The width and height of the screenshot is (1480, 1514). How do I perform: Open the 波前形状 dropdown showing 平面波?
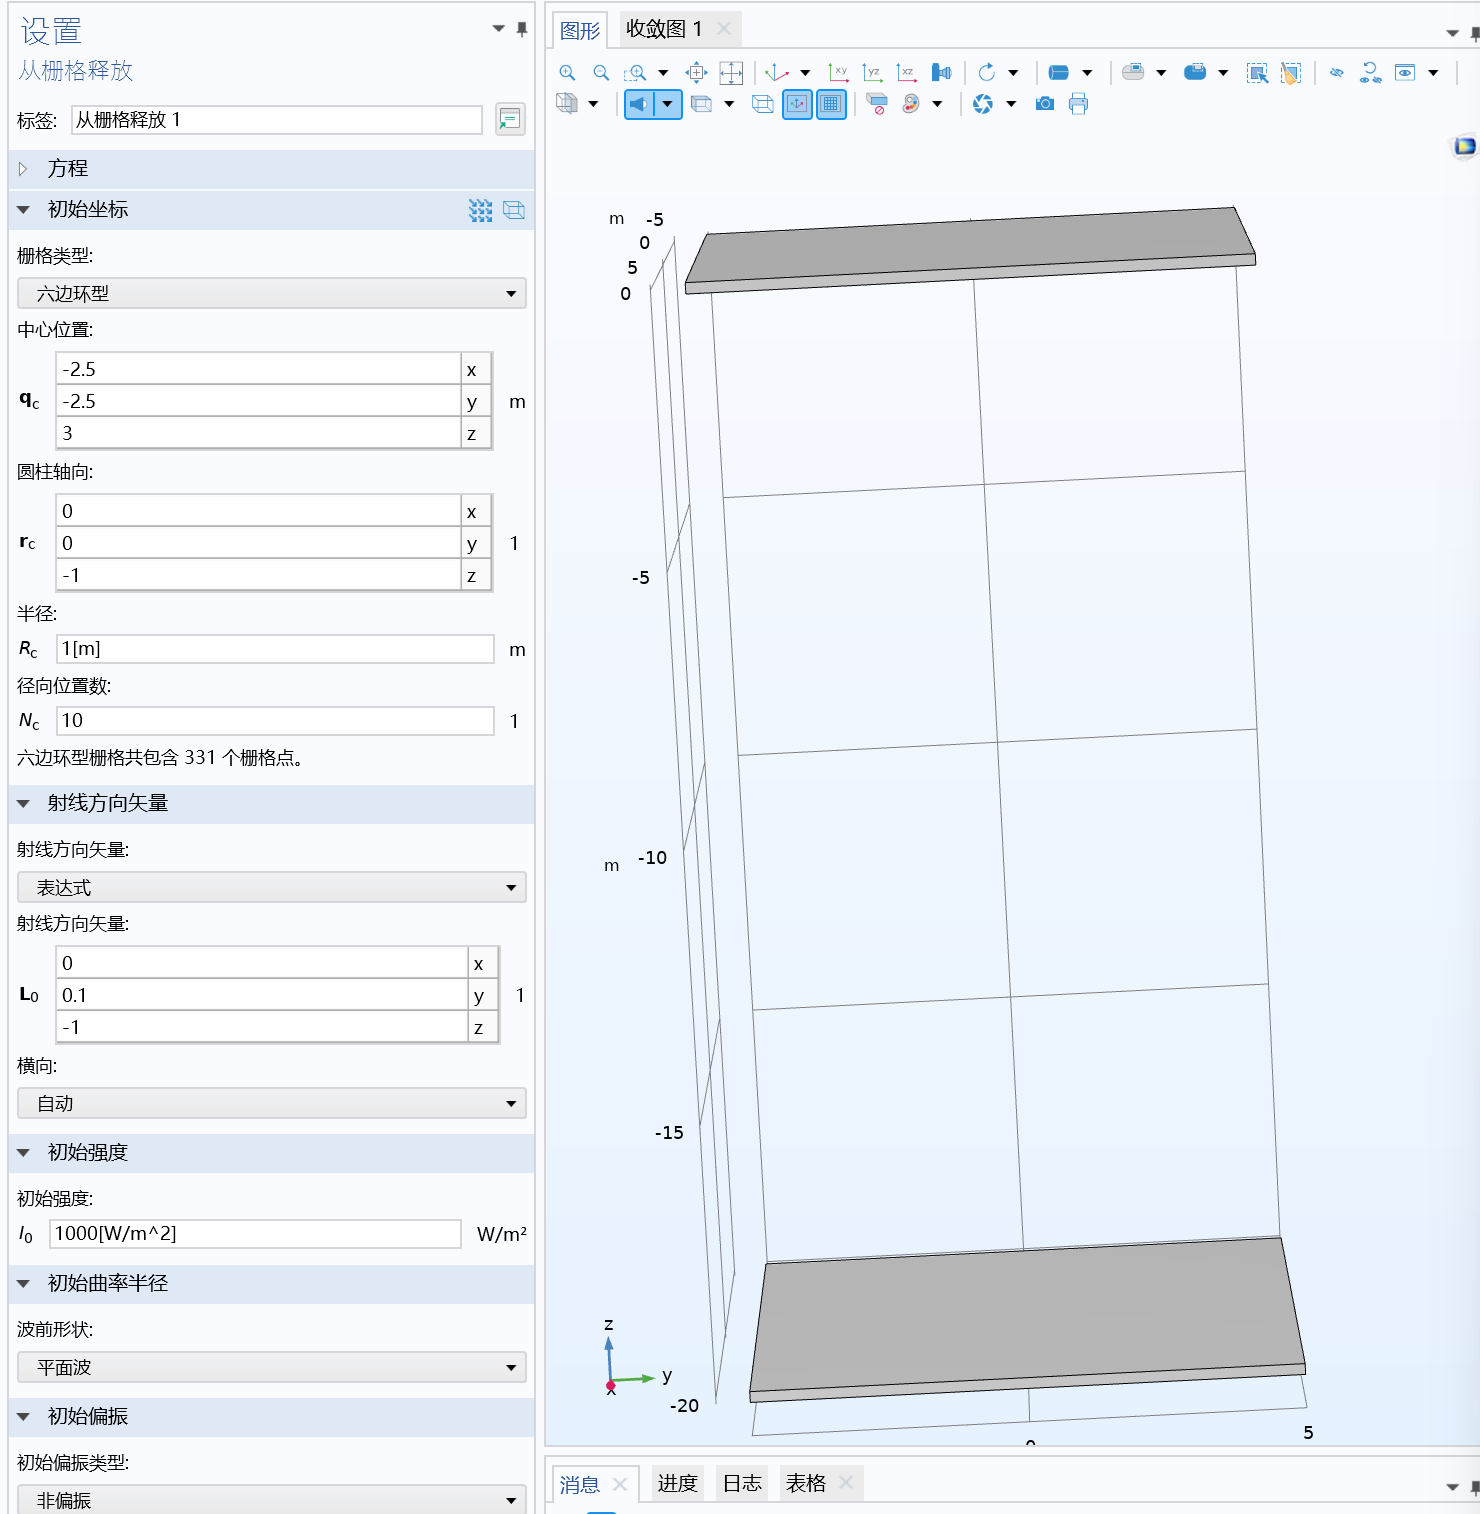tap(270, 1367)
